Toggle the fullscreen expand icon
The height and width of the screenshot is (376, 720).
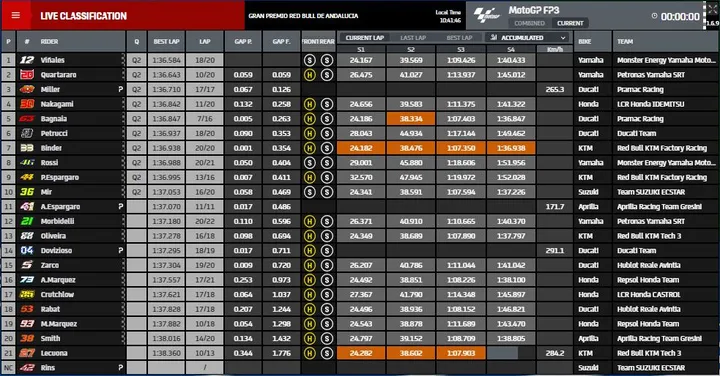click(x=712, y=9)
